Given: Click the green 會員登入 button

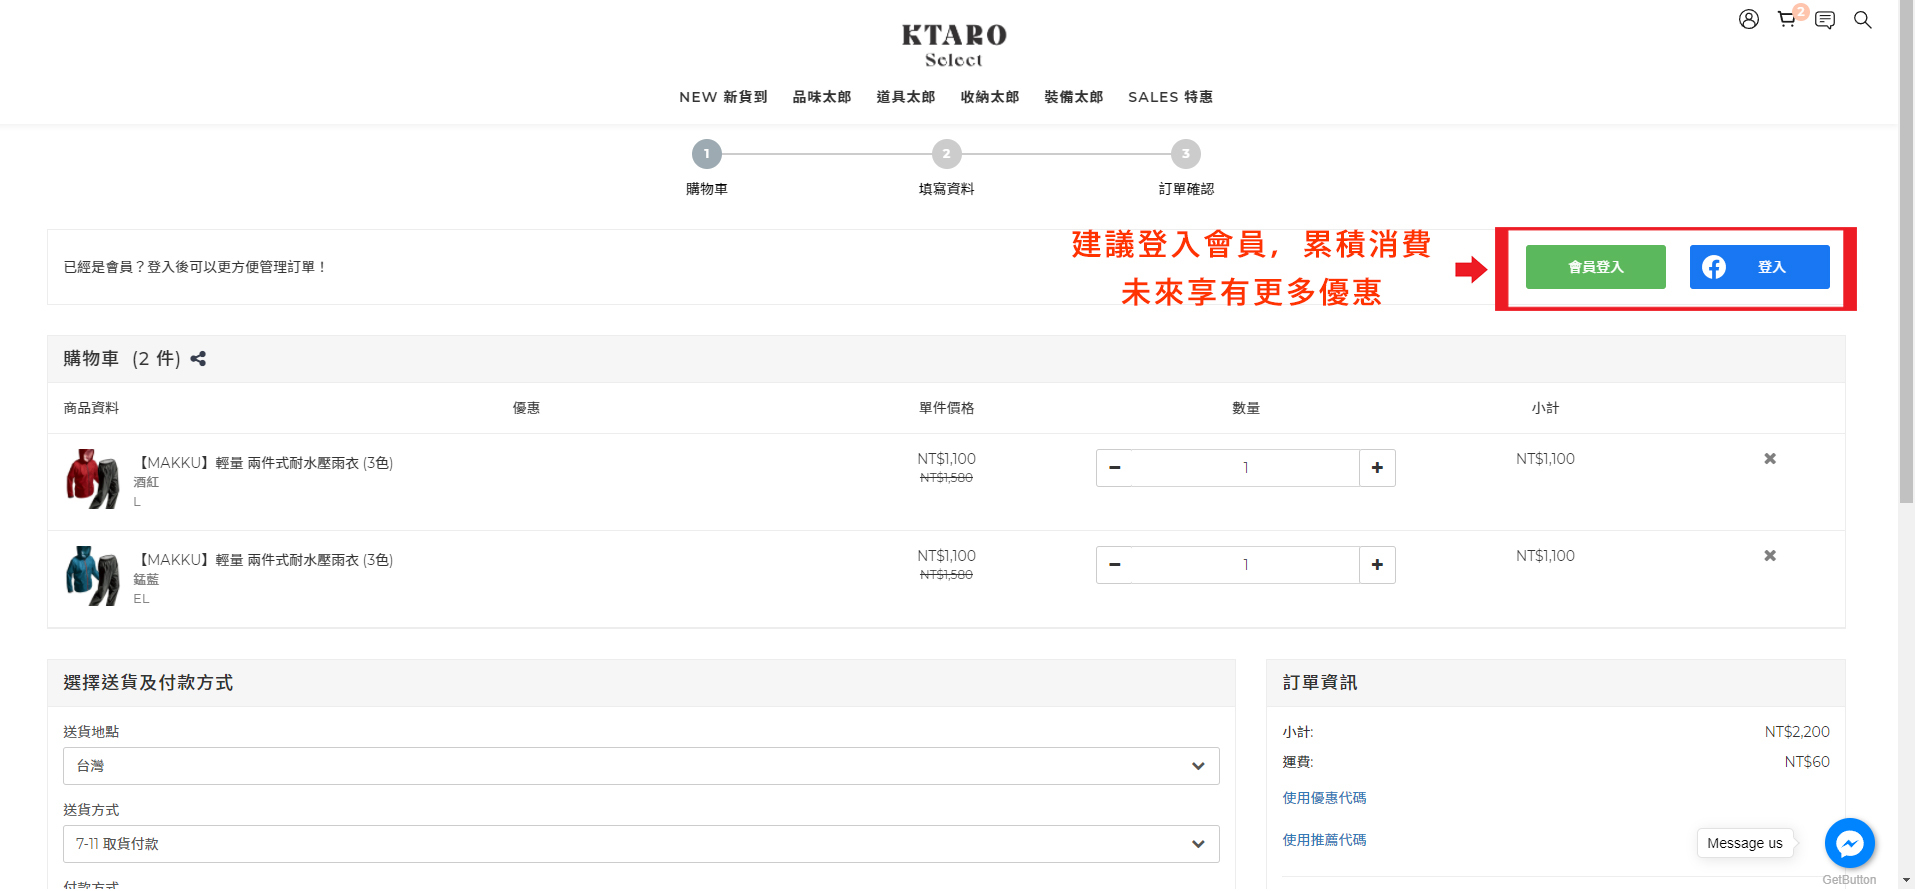Looking at the screenshot, I should click(x=1595, y=267).
